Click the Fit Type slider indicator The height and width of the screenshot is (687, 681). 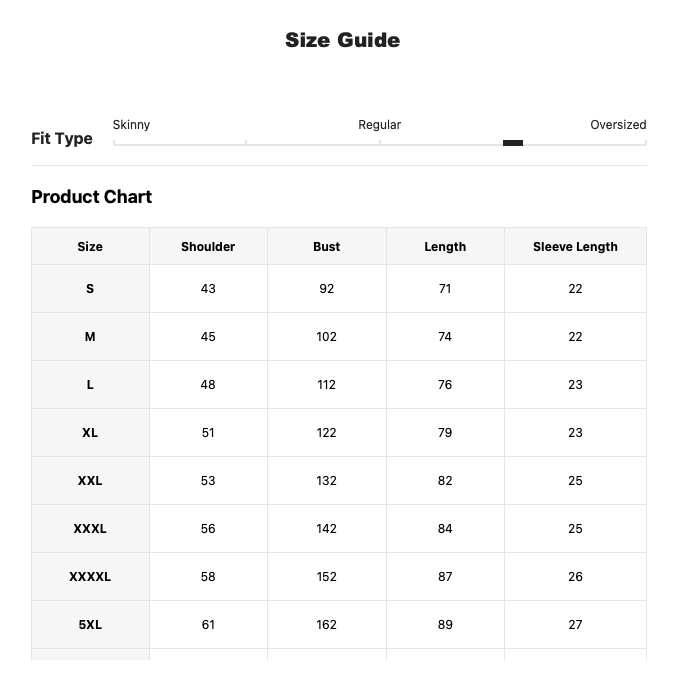coord(513,143)
